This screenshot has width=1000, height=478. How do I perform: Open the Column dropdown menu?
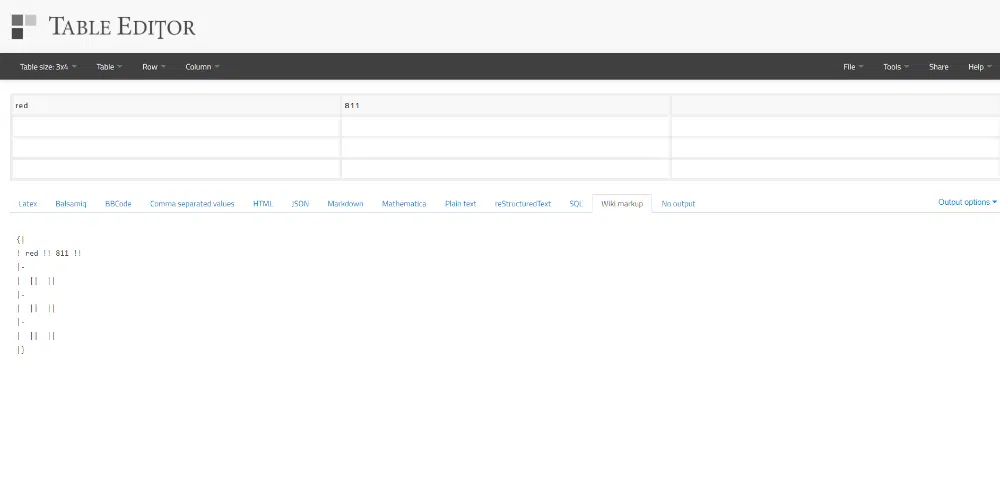pyautogui.click(x=201, y=67)
